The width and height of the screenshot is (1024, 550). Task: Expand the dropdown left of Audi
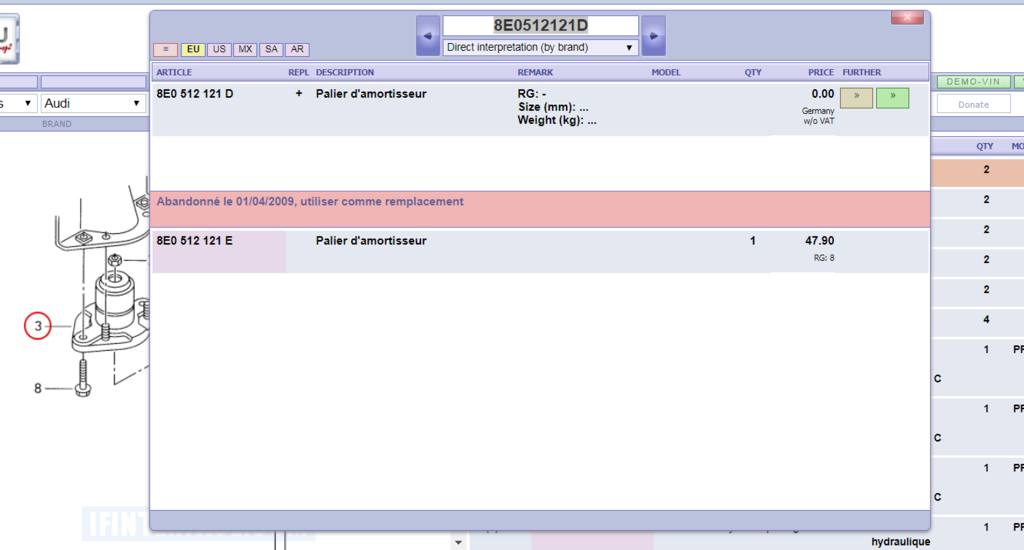[18, 103]
